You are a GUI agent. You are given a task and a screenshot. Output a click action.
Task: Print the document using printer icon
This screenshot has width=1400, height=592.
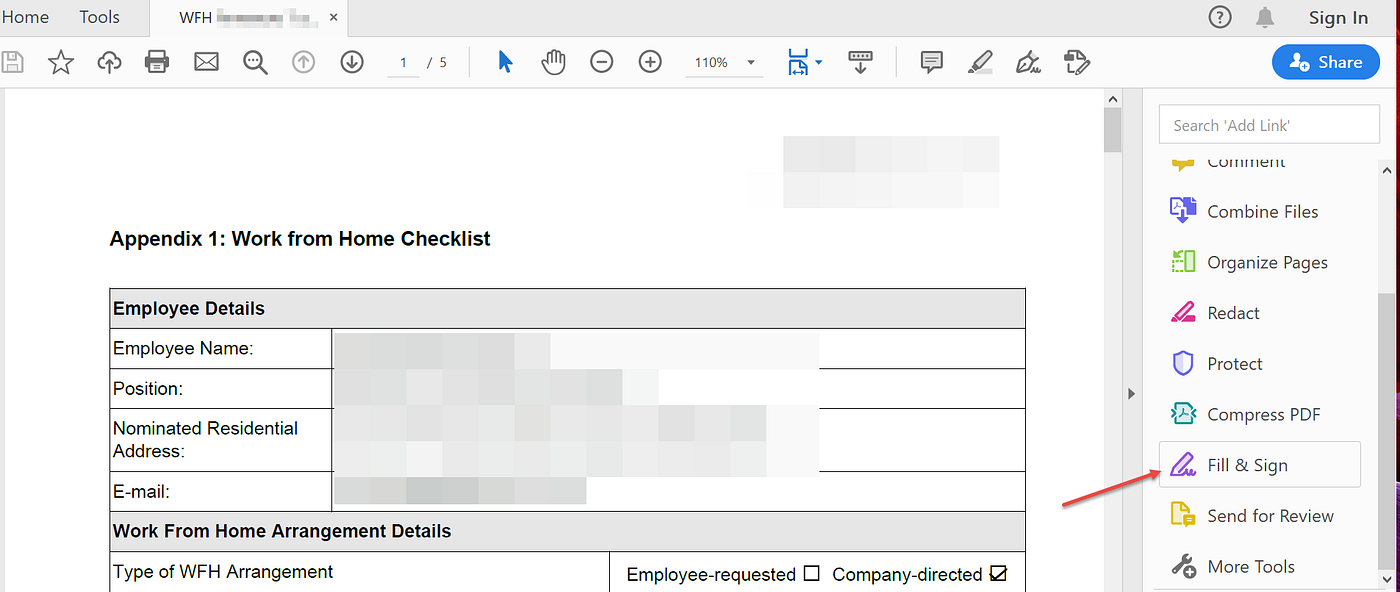[x=157, y=62]
